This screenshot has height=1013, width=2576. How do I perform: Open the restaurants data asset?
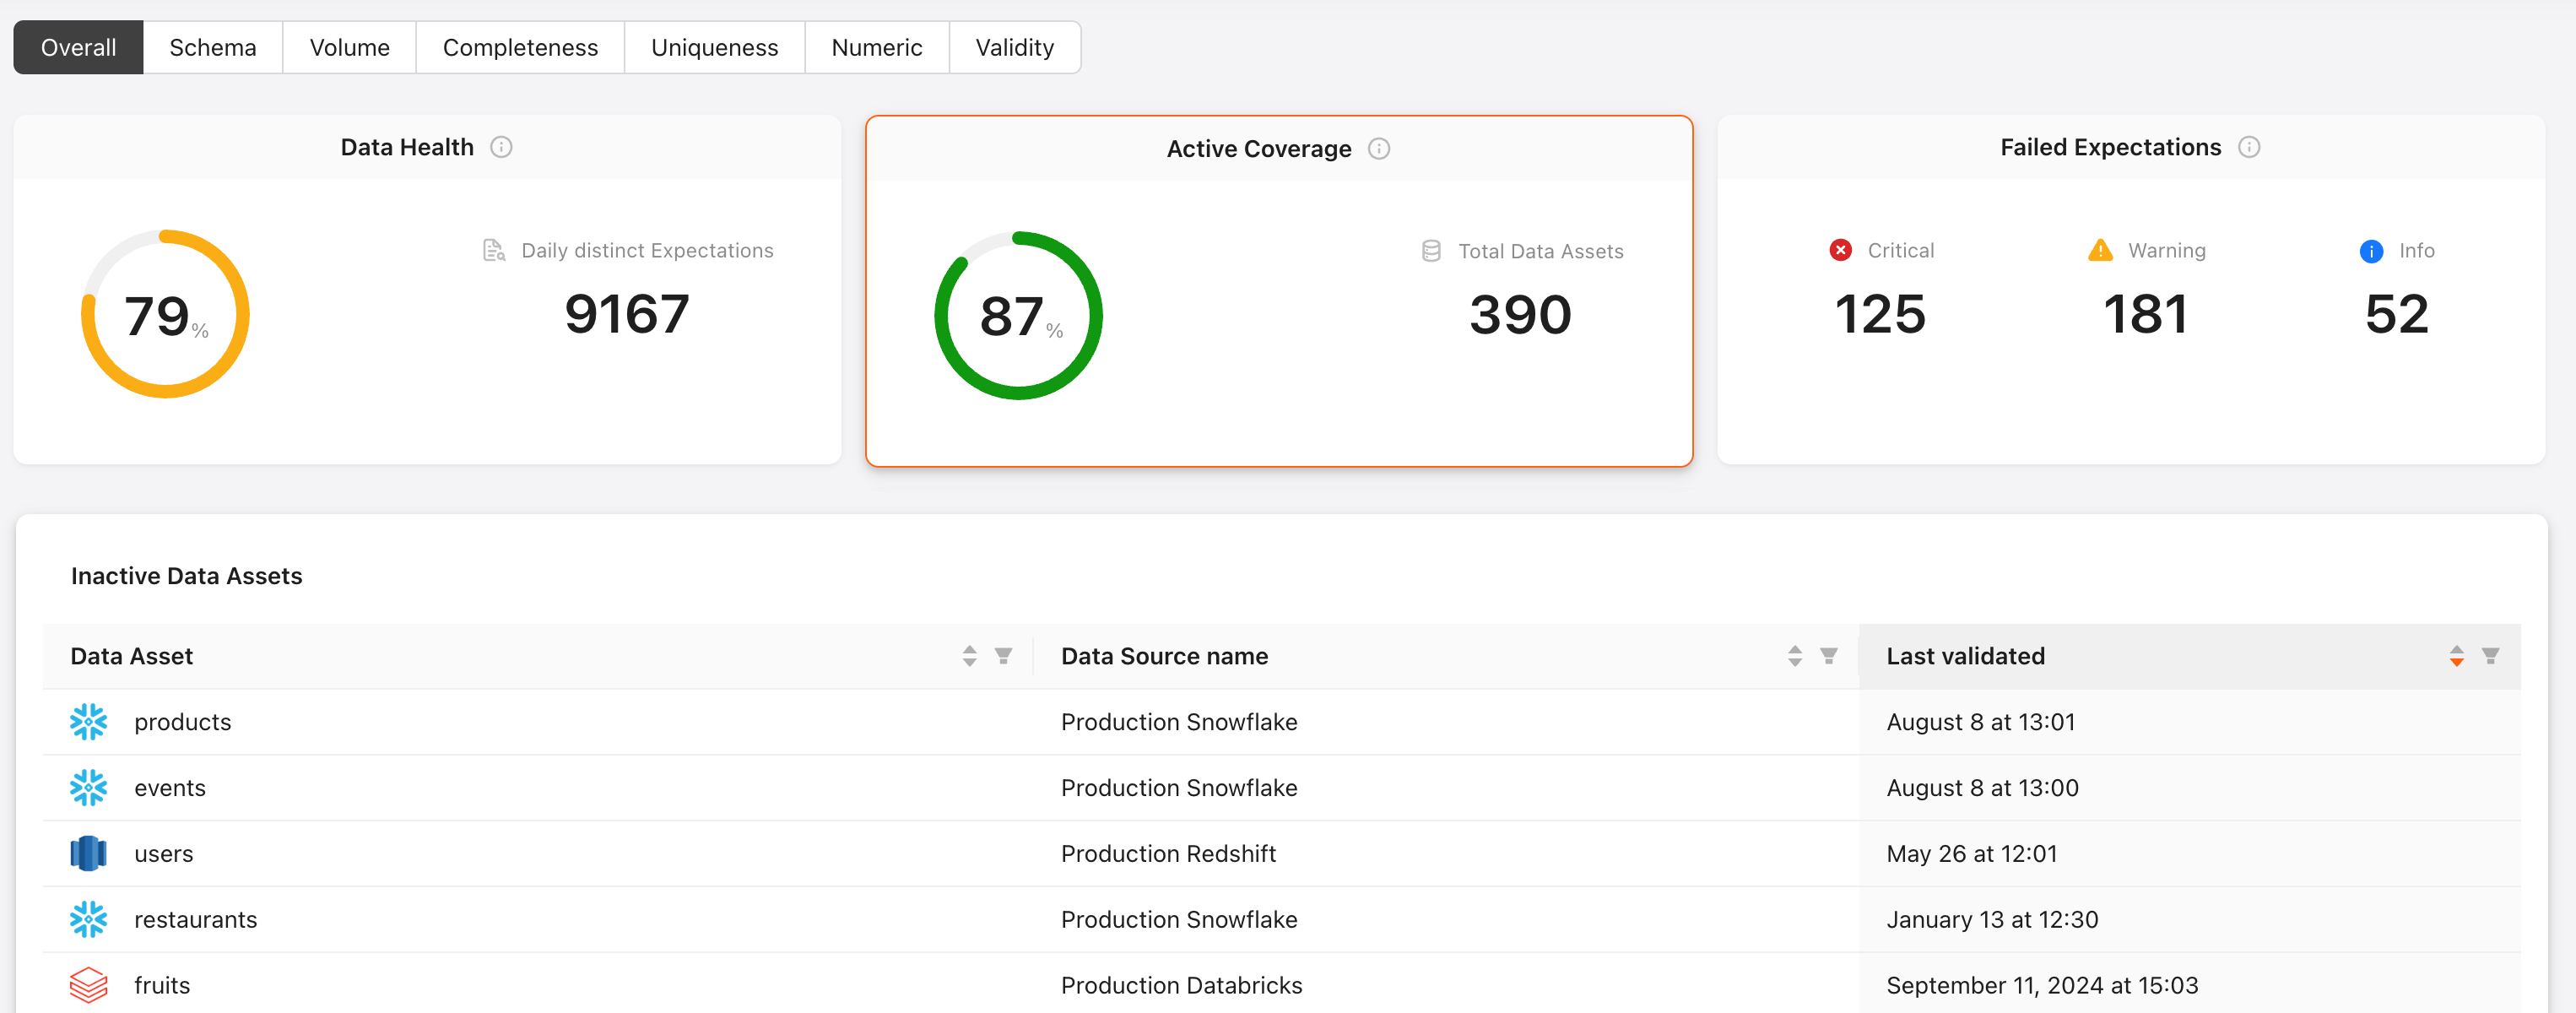[196, 919]
